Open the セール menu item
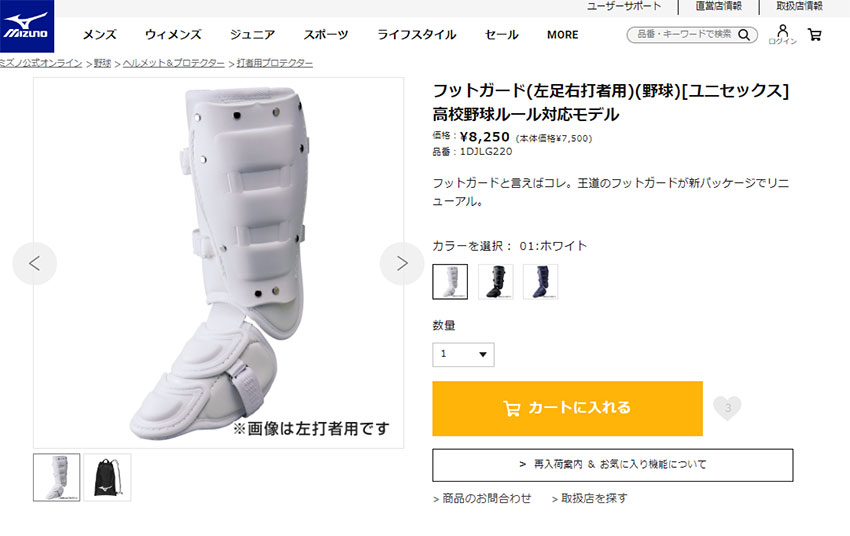Image resolution: width=850 pixels, height=536 pixels. 501,35
